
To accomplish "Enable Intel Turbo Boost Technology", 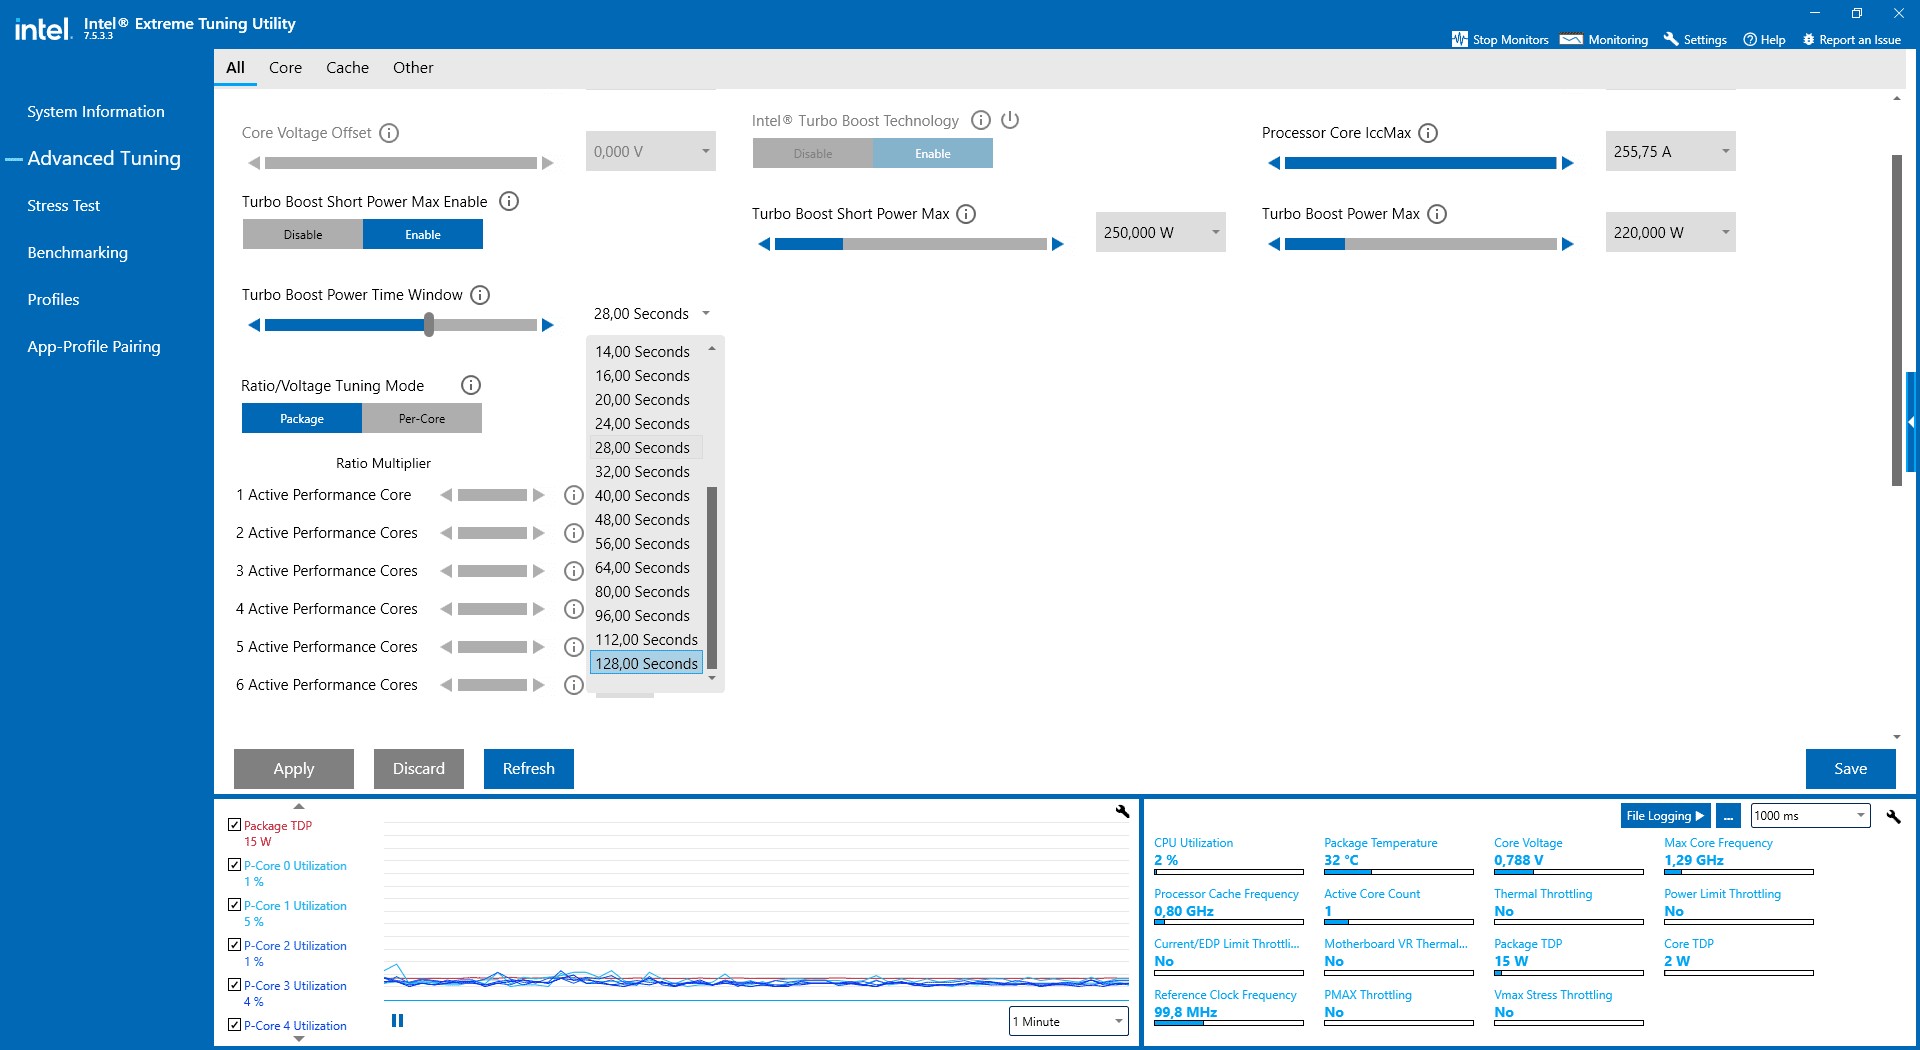I will (933, 154).
